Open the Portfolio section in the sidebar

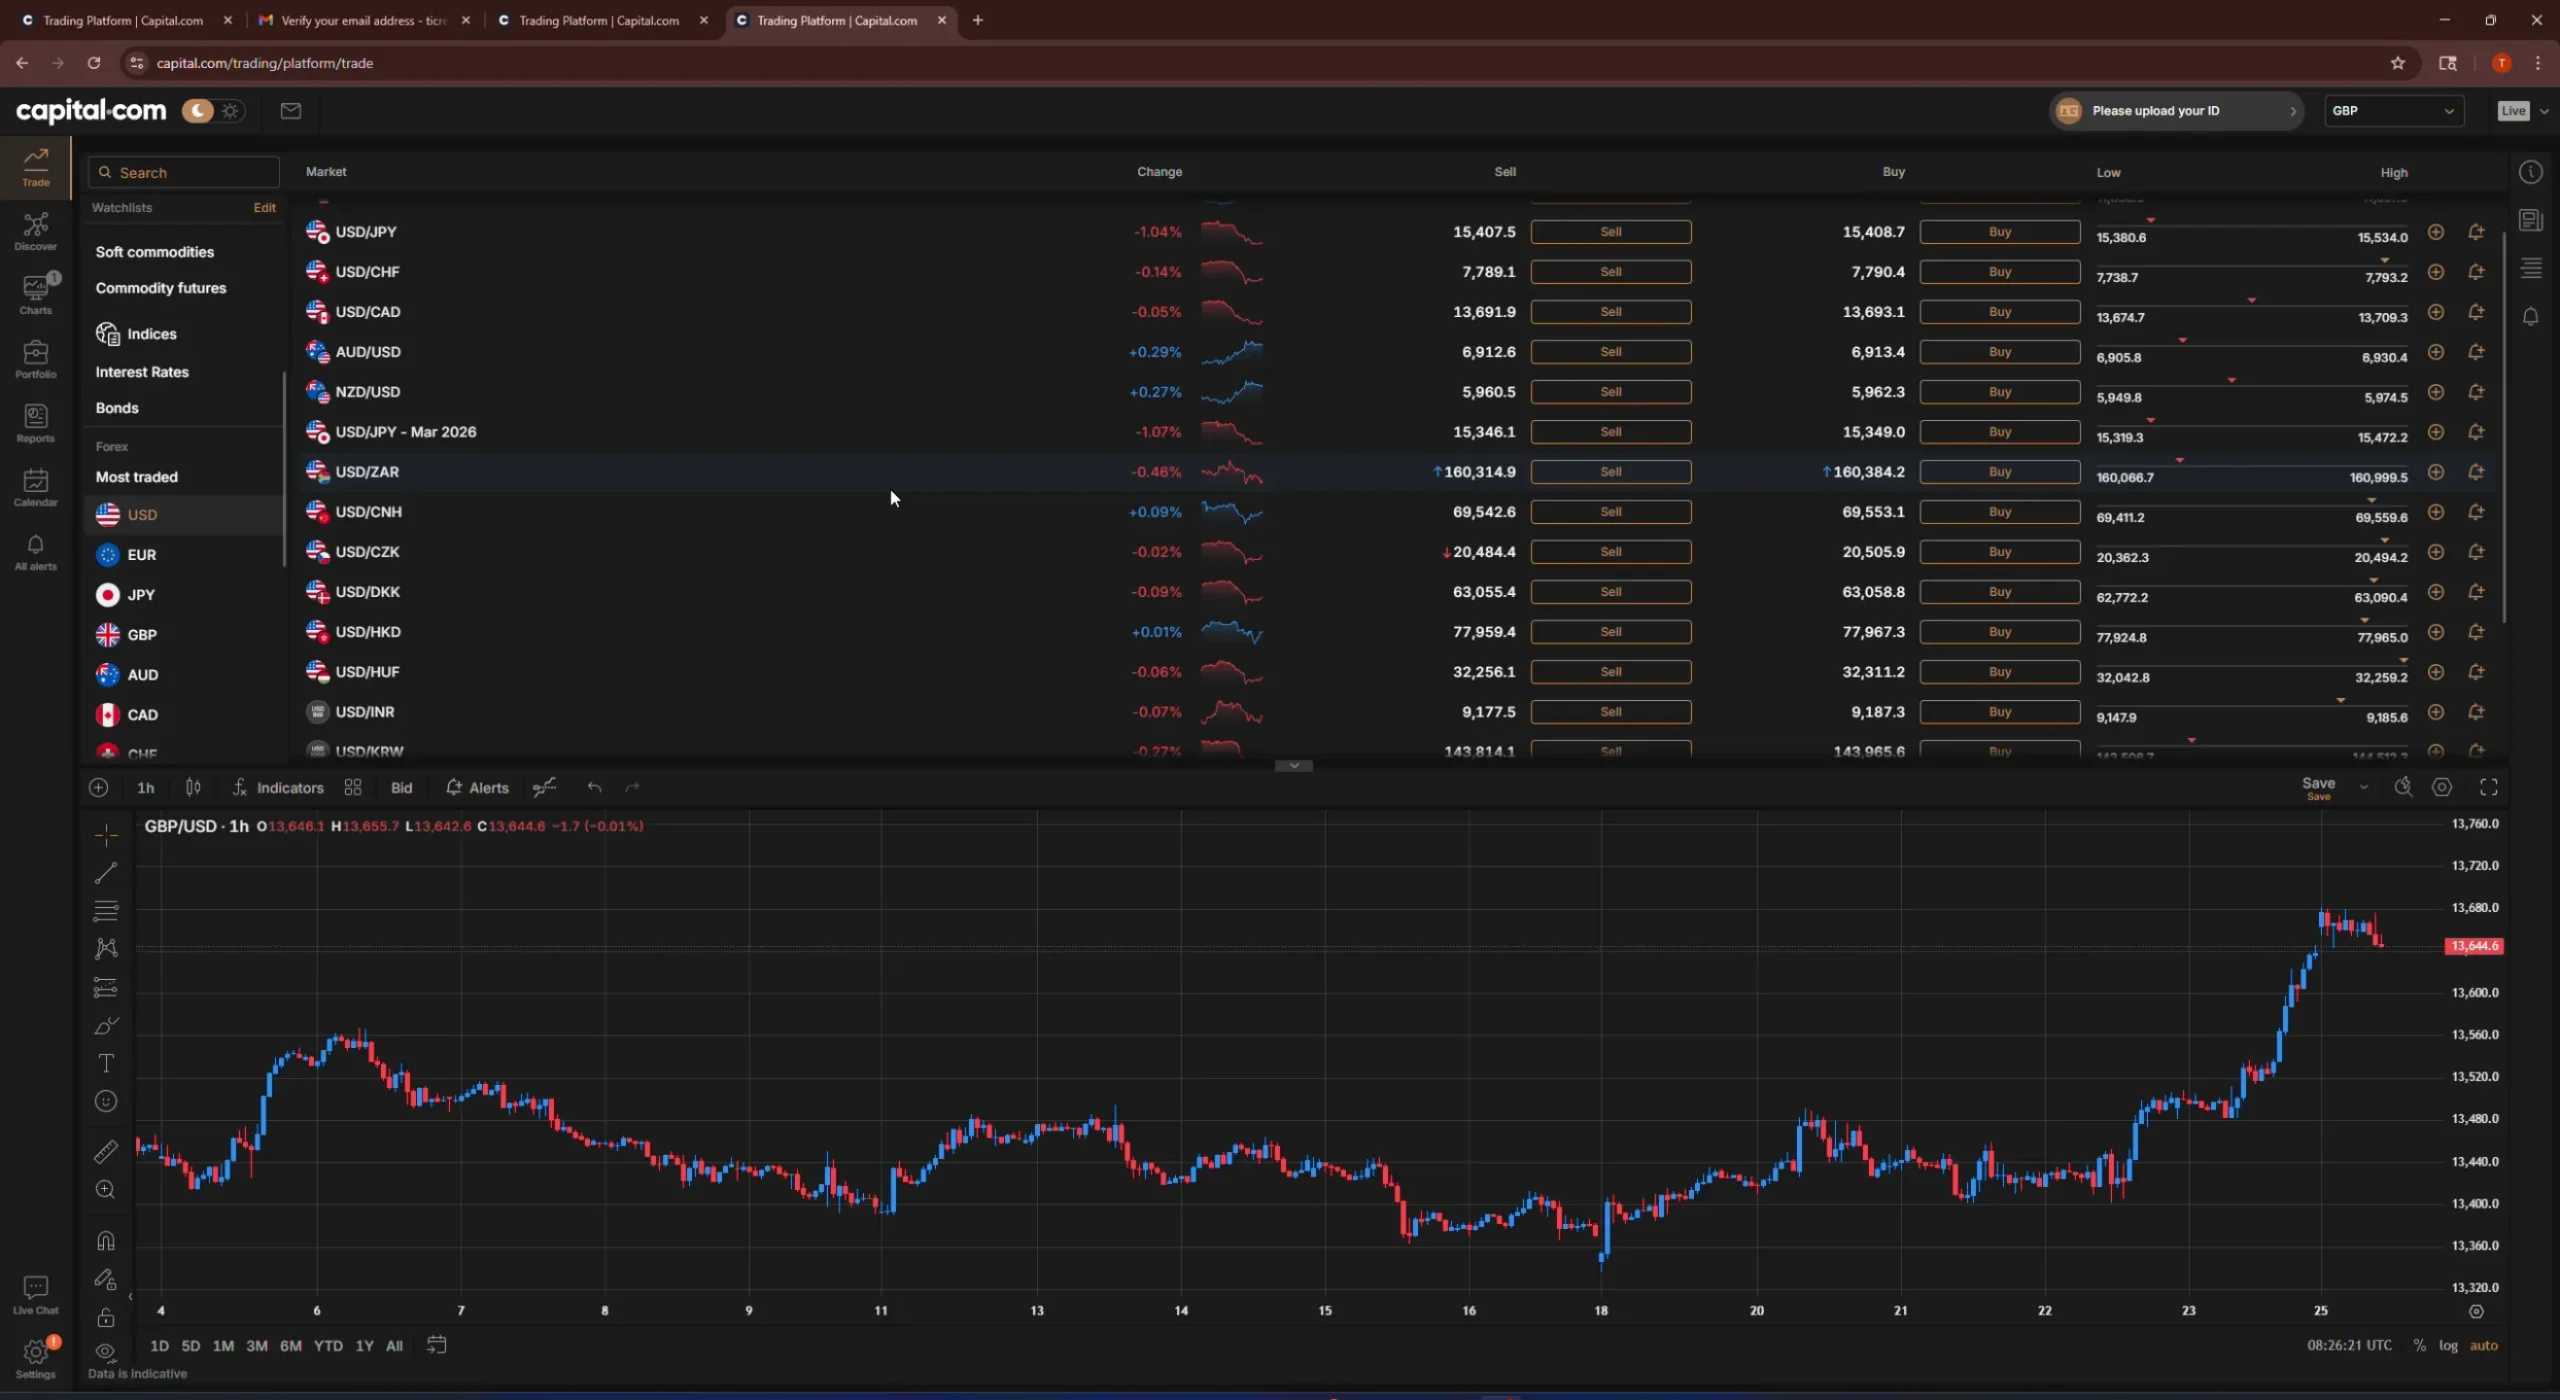click(x=35, y=358)
